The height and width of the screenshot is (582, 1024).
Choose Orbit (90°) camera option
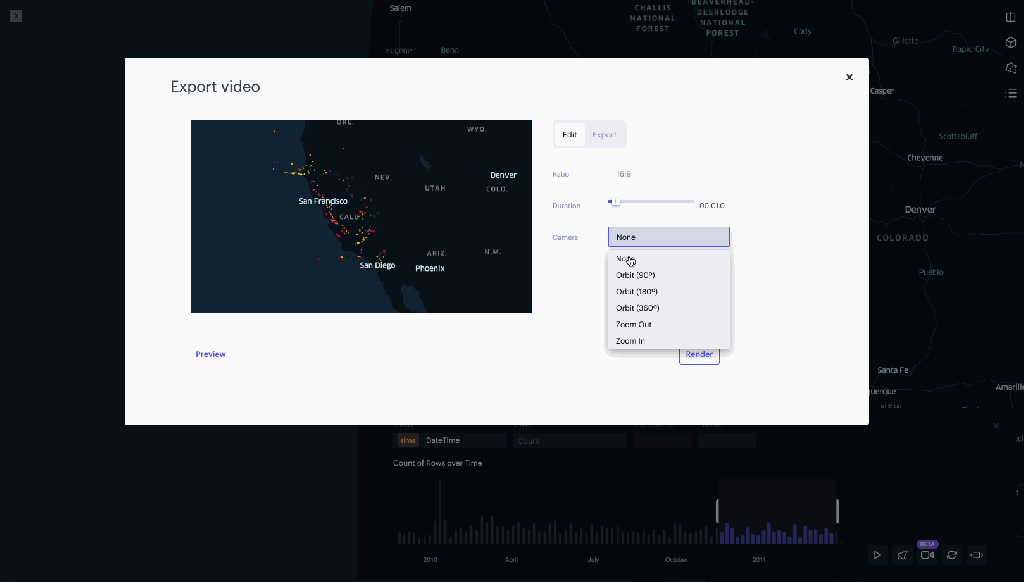(669, 275)
